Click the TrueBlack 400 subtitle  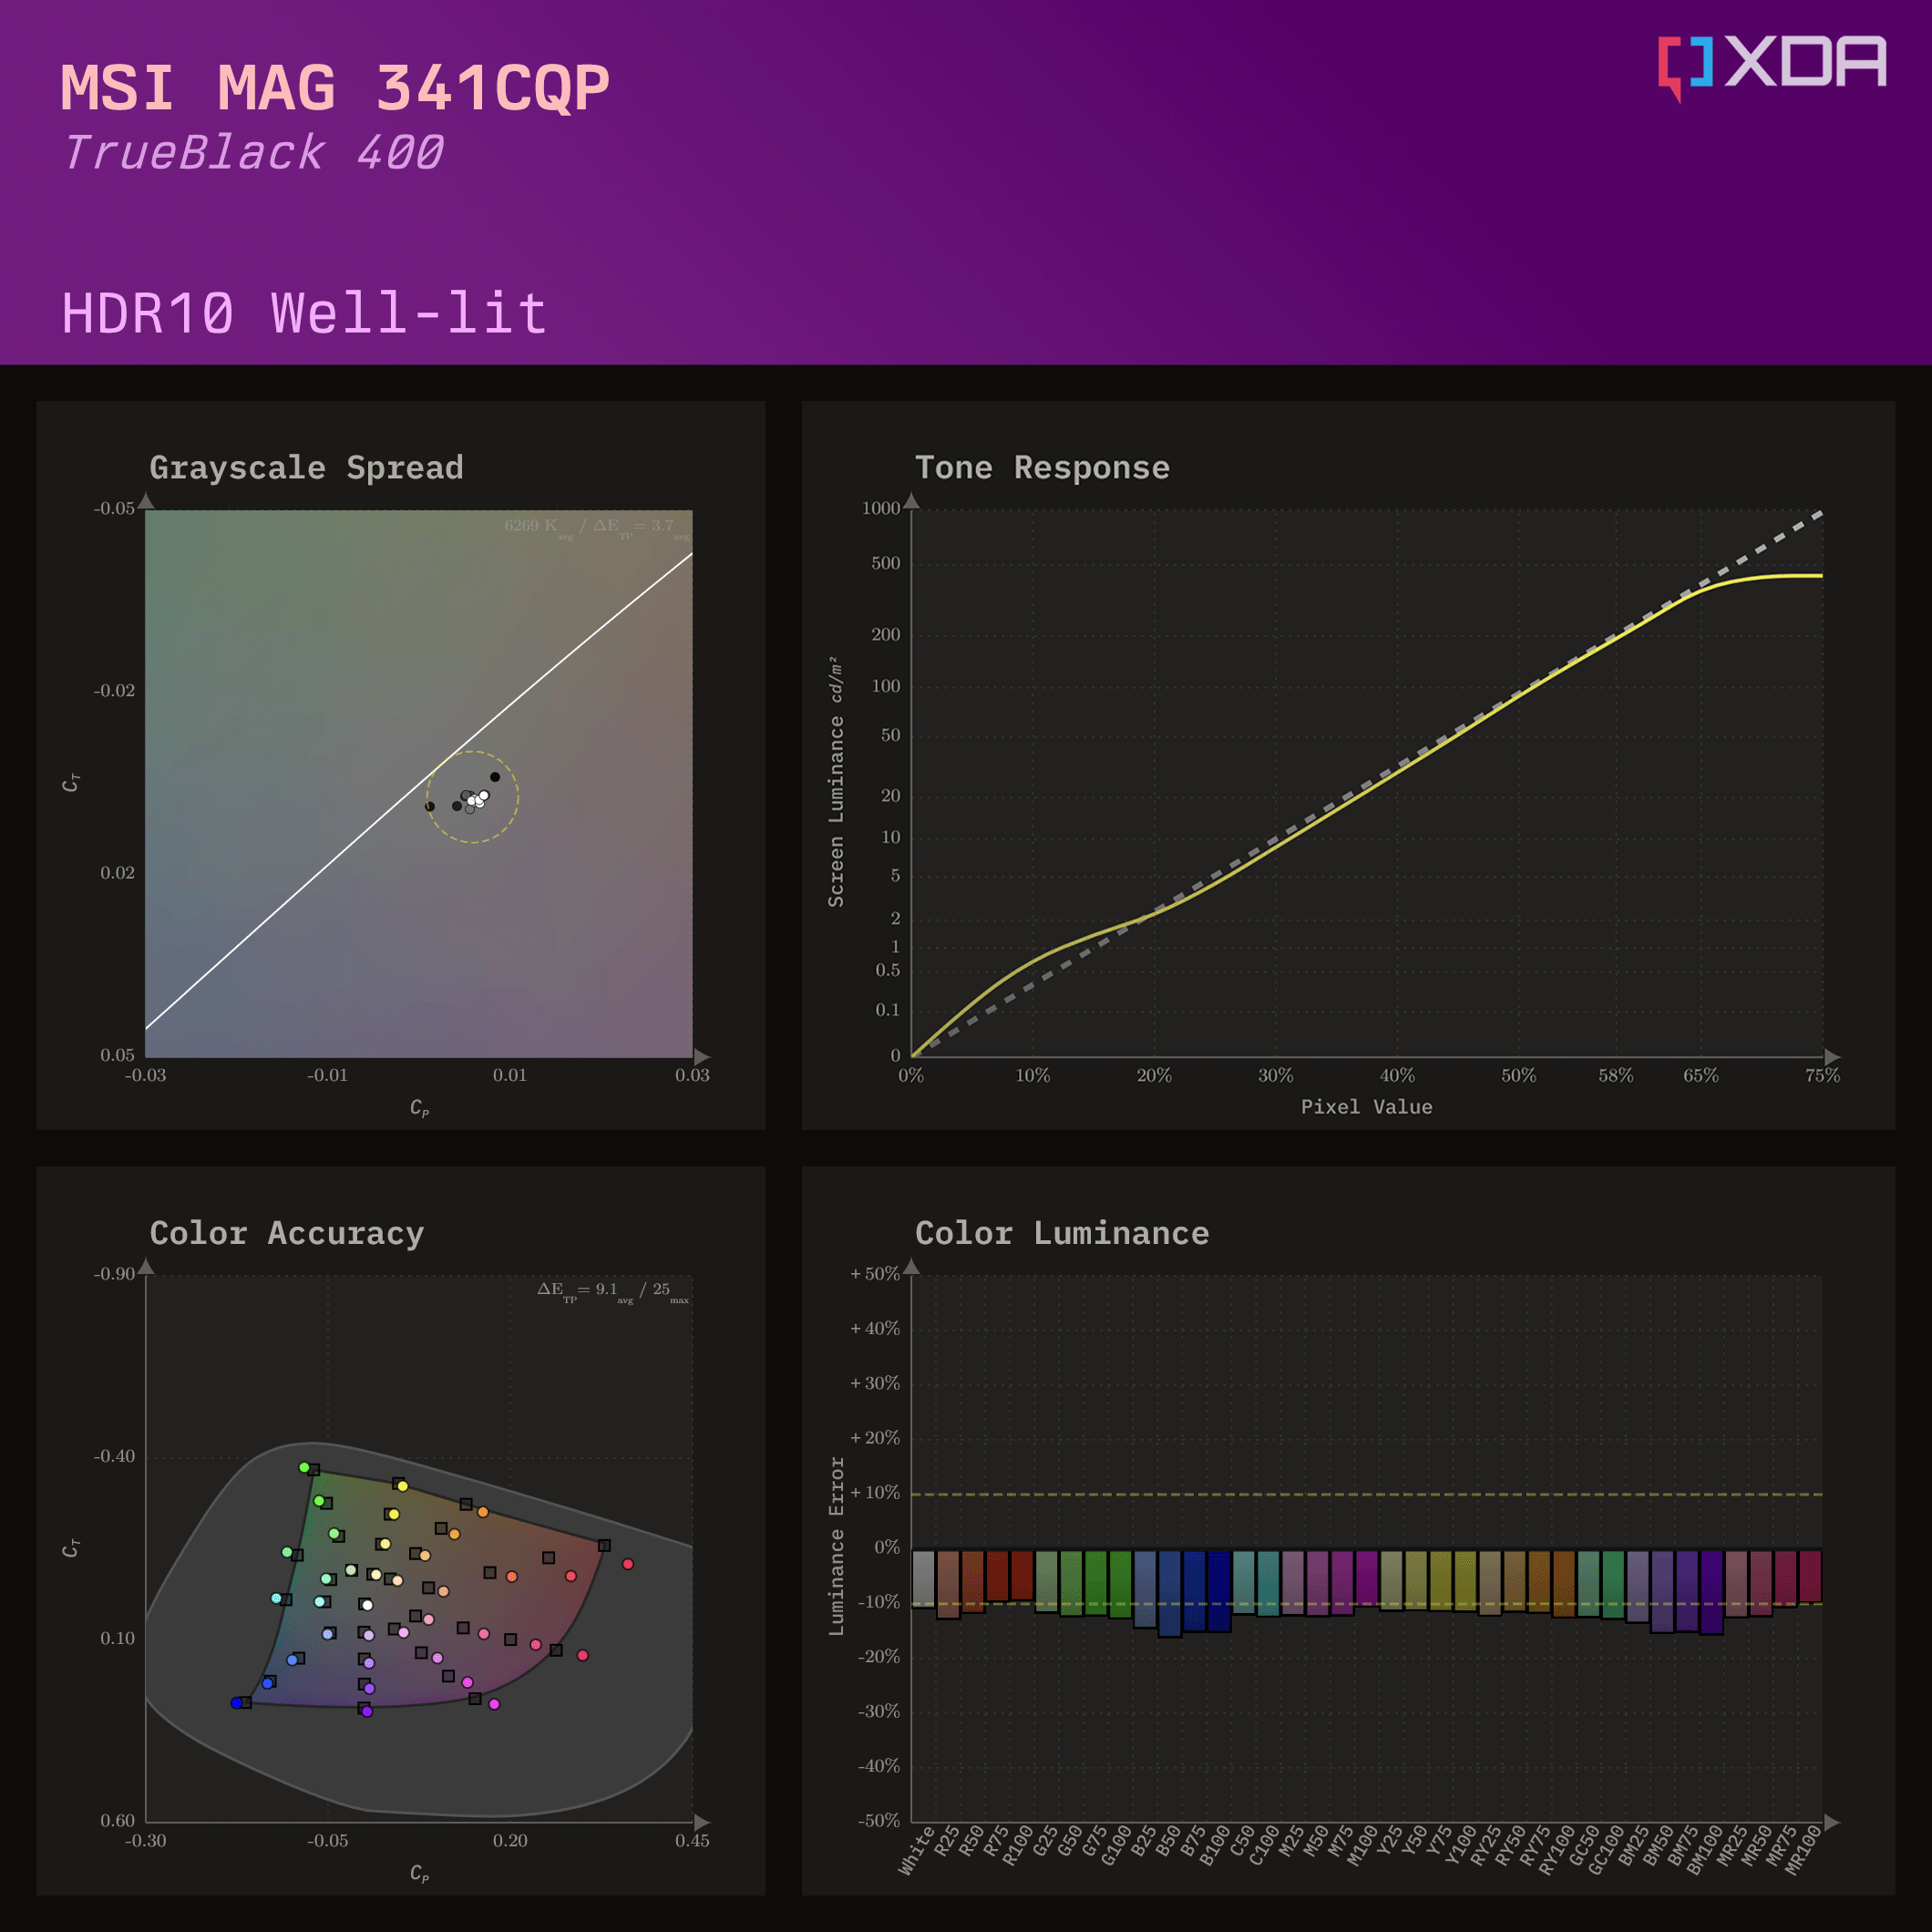point(253,153)
